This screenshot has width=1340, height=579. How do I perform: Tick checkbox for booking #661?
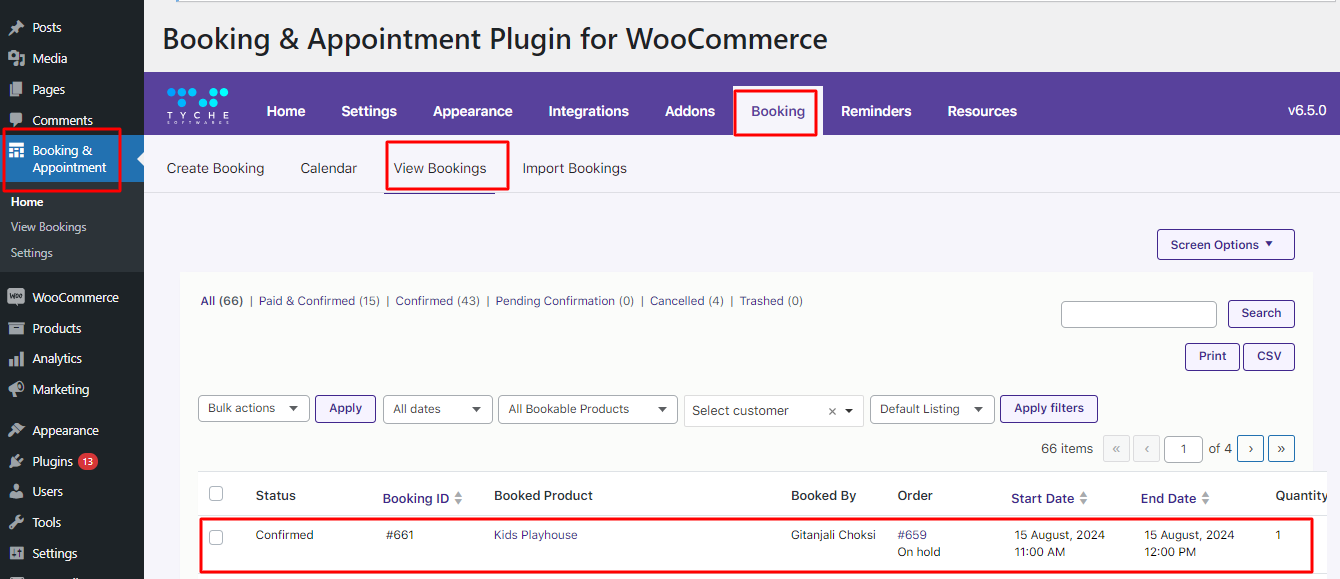coord(216,538)
